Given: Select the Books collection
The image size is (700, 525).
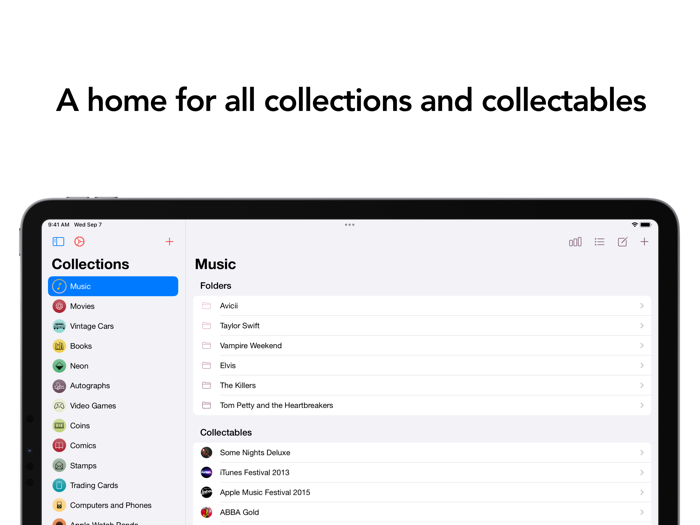Looking at the screenshot, I should pyautogui.click(x=113, y=346).
